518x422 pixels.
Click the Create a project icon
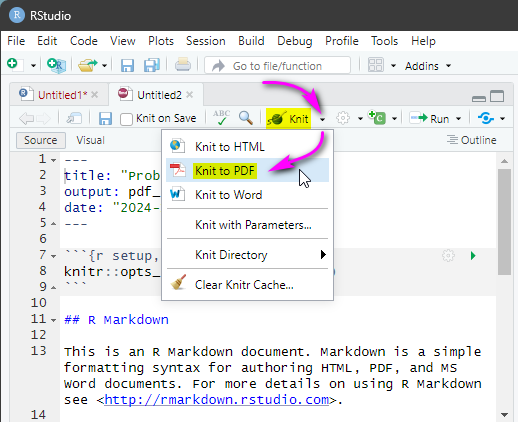(x=56, y=64)
